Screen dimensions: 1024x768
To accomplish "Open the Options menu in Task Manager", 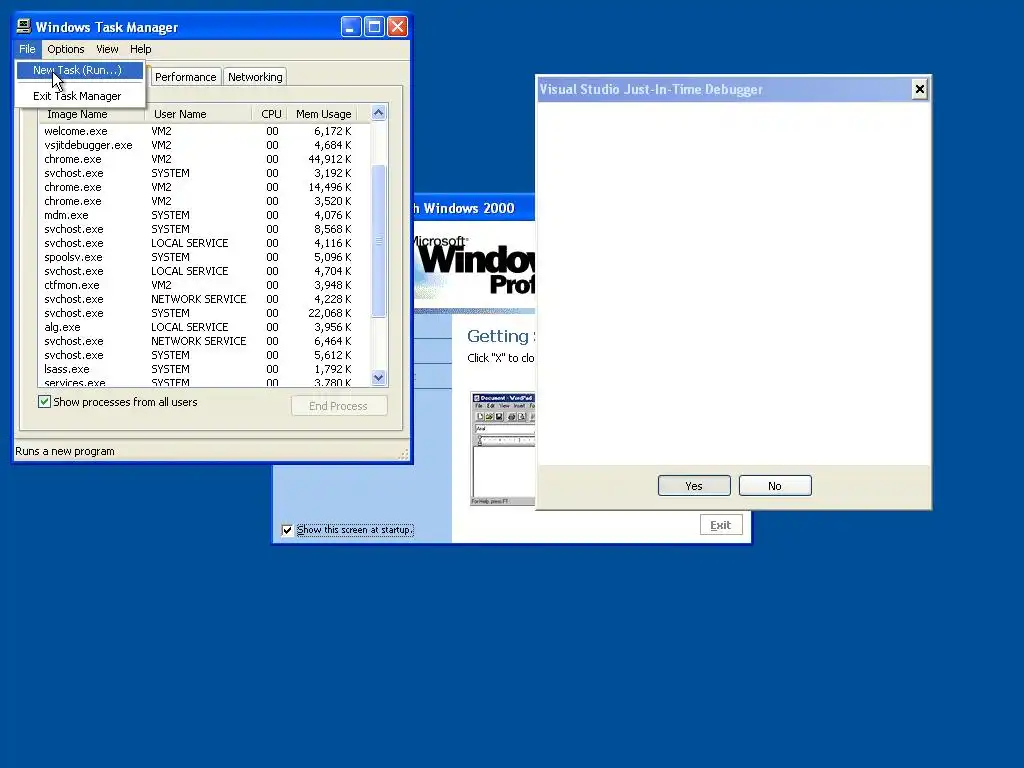I will [65, 49].
